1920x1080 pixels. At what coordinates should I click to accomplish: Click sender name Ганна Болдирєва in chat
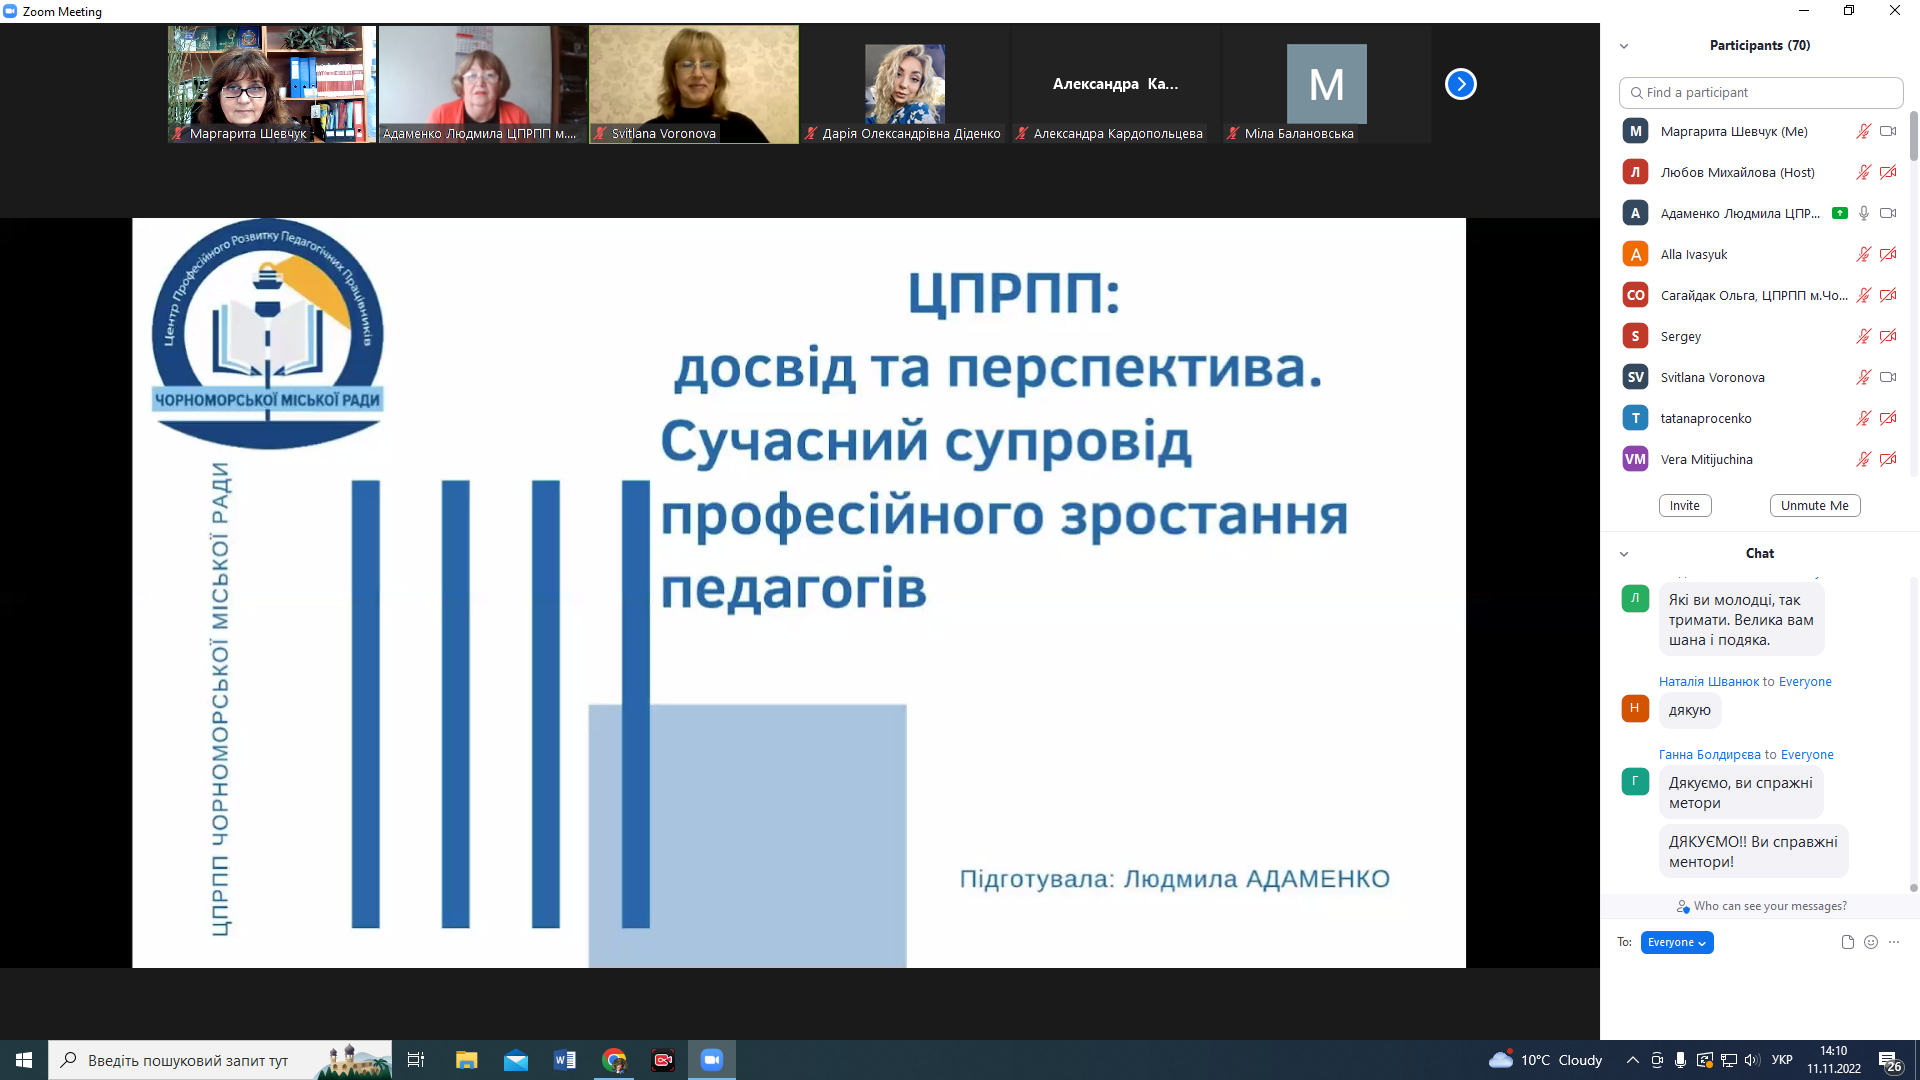tap(1710, 754)
